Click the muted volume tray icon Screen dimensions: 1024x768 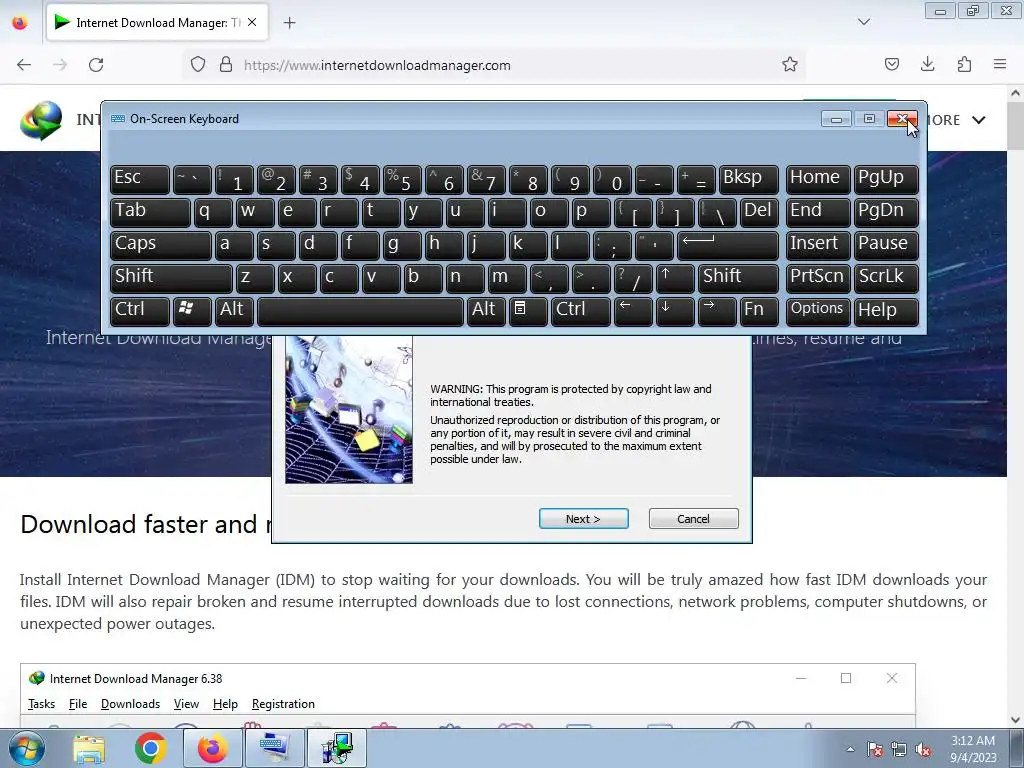[x=923, y=749]
